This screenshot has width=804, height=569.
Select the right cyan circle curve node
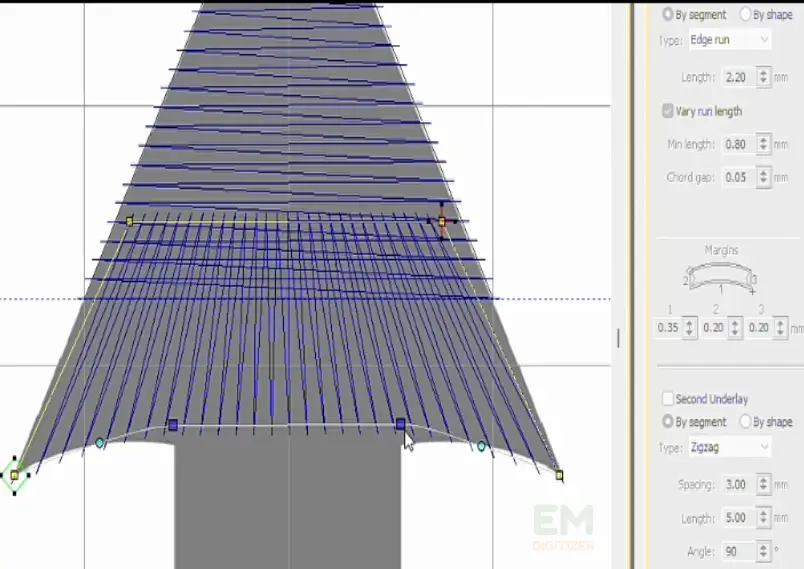(x=481, y=446)
